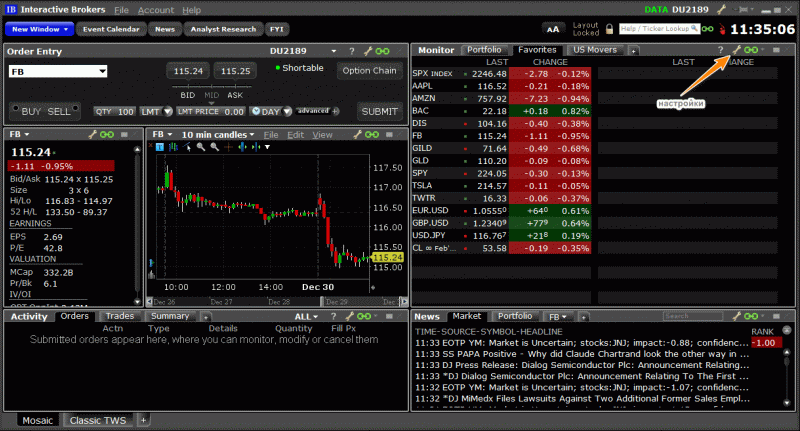Open Monitor panel help question mark

(720, 49)
